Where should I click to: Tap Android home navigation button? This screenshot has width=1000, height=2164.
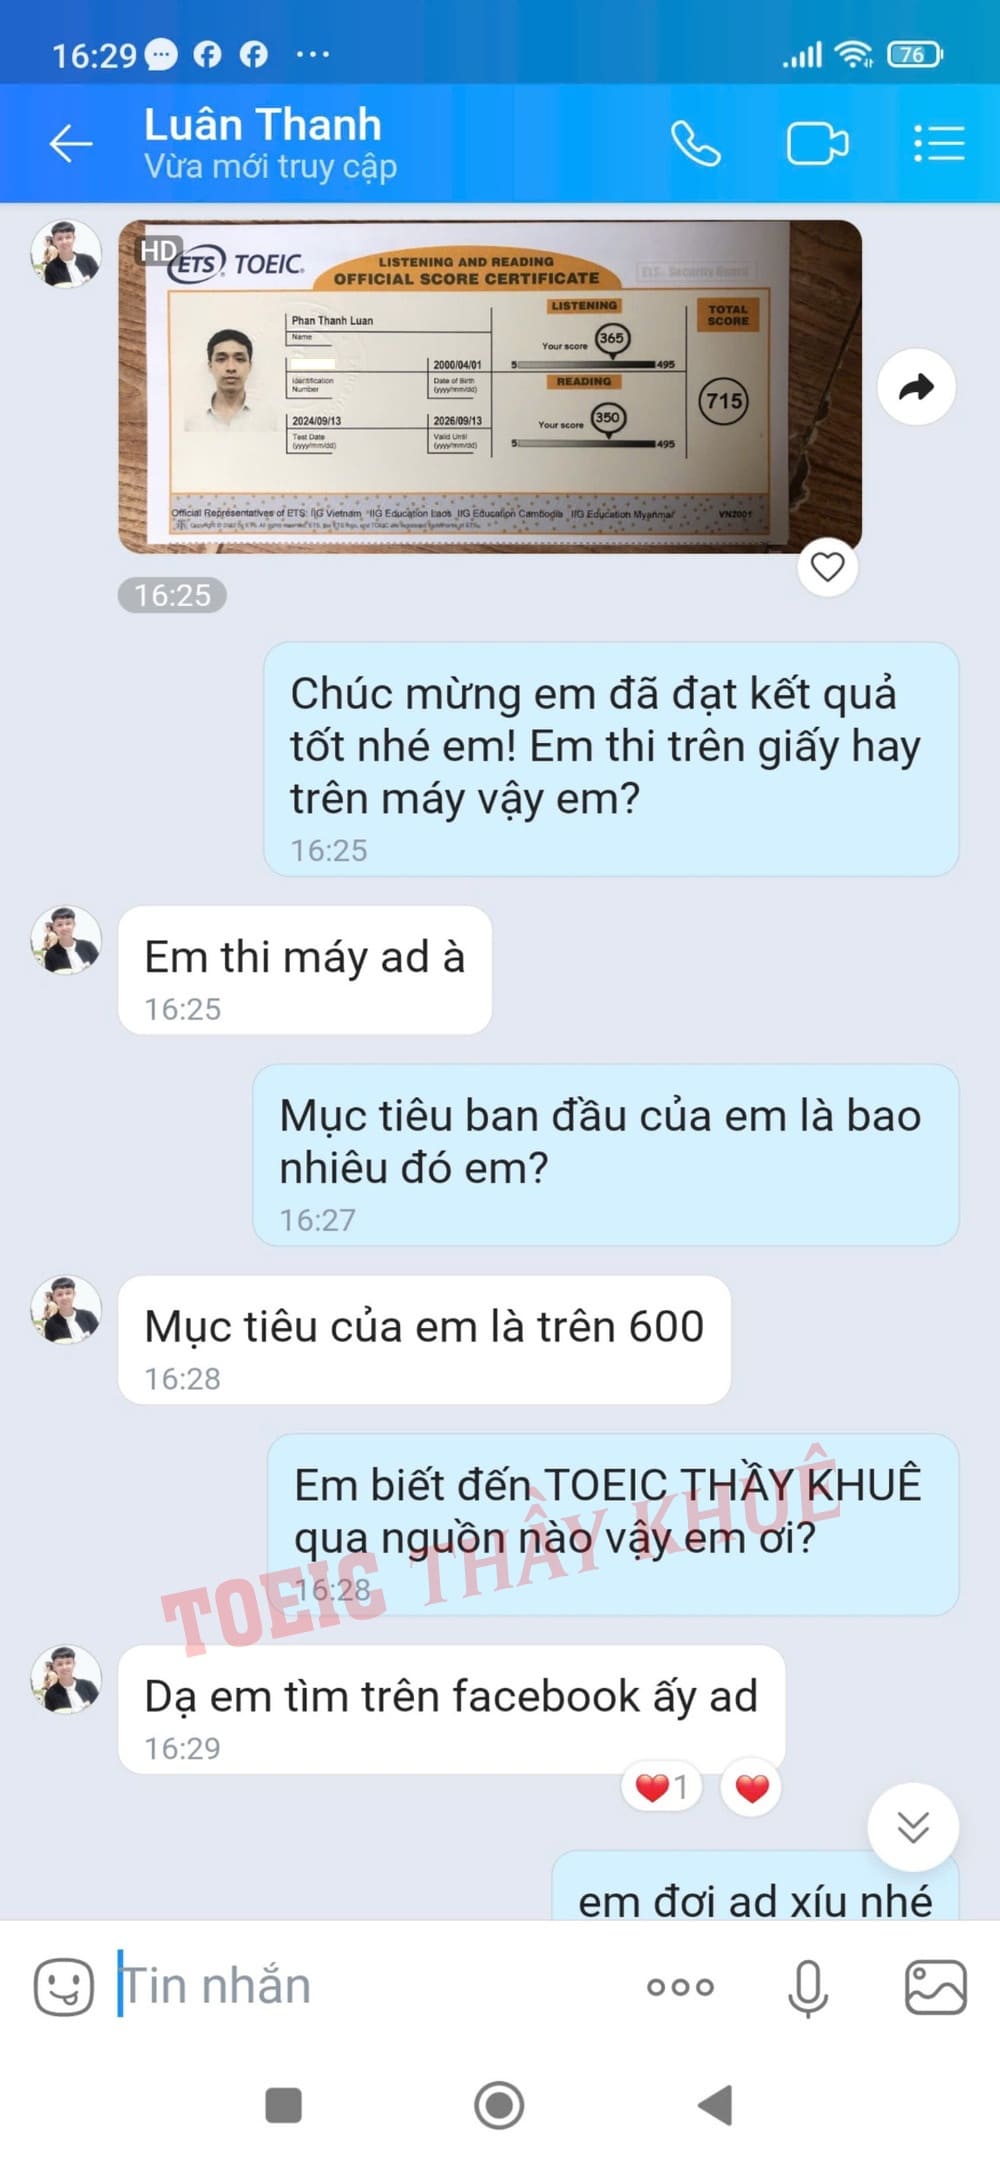pyautogui.click(x=499, y=2105)
